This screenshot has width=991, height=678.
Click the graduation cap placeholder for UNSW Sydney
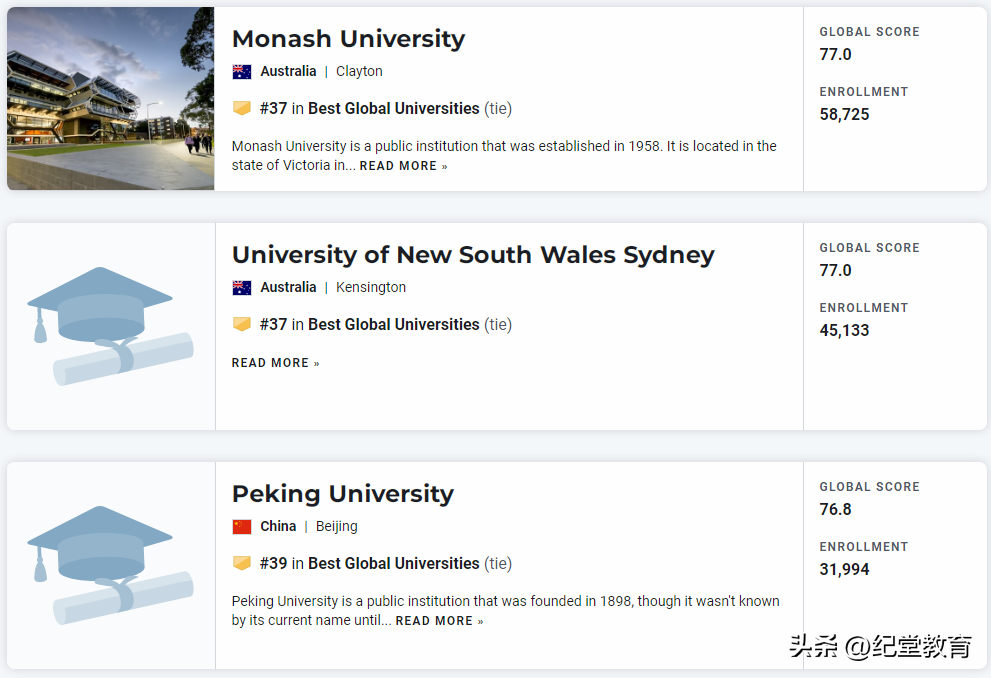coord(110,326)
